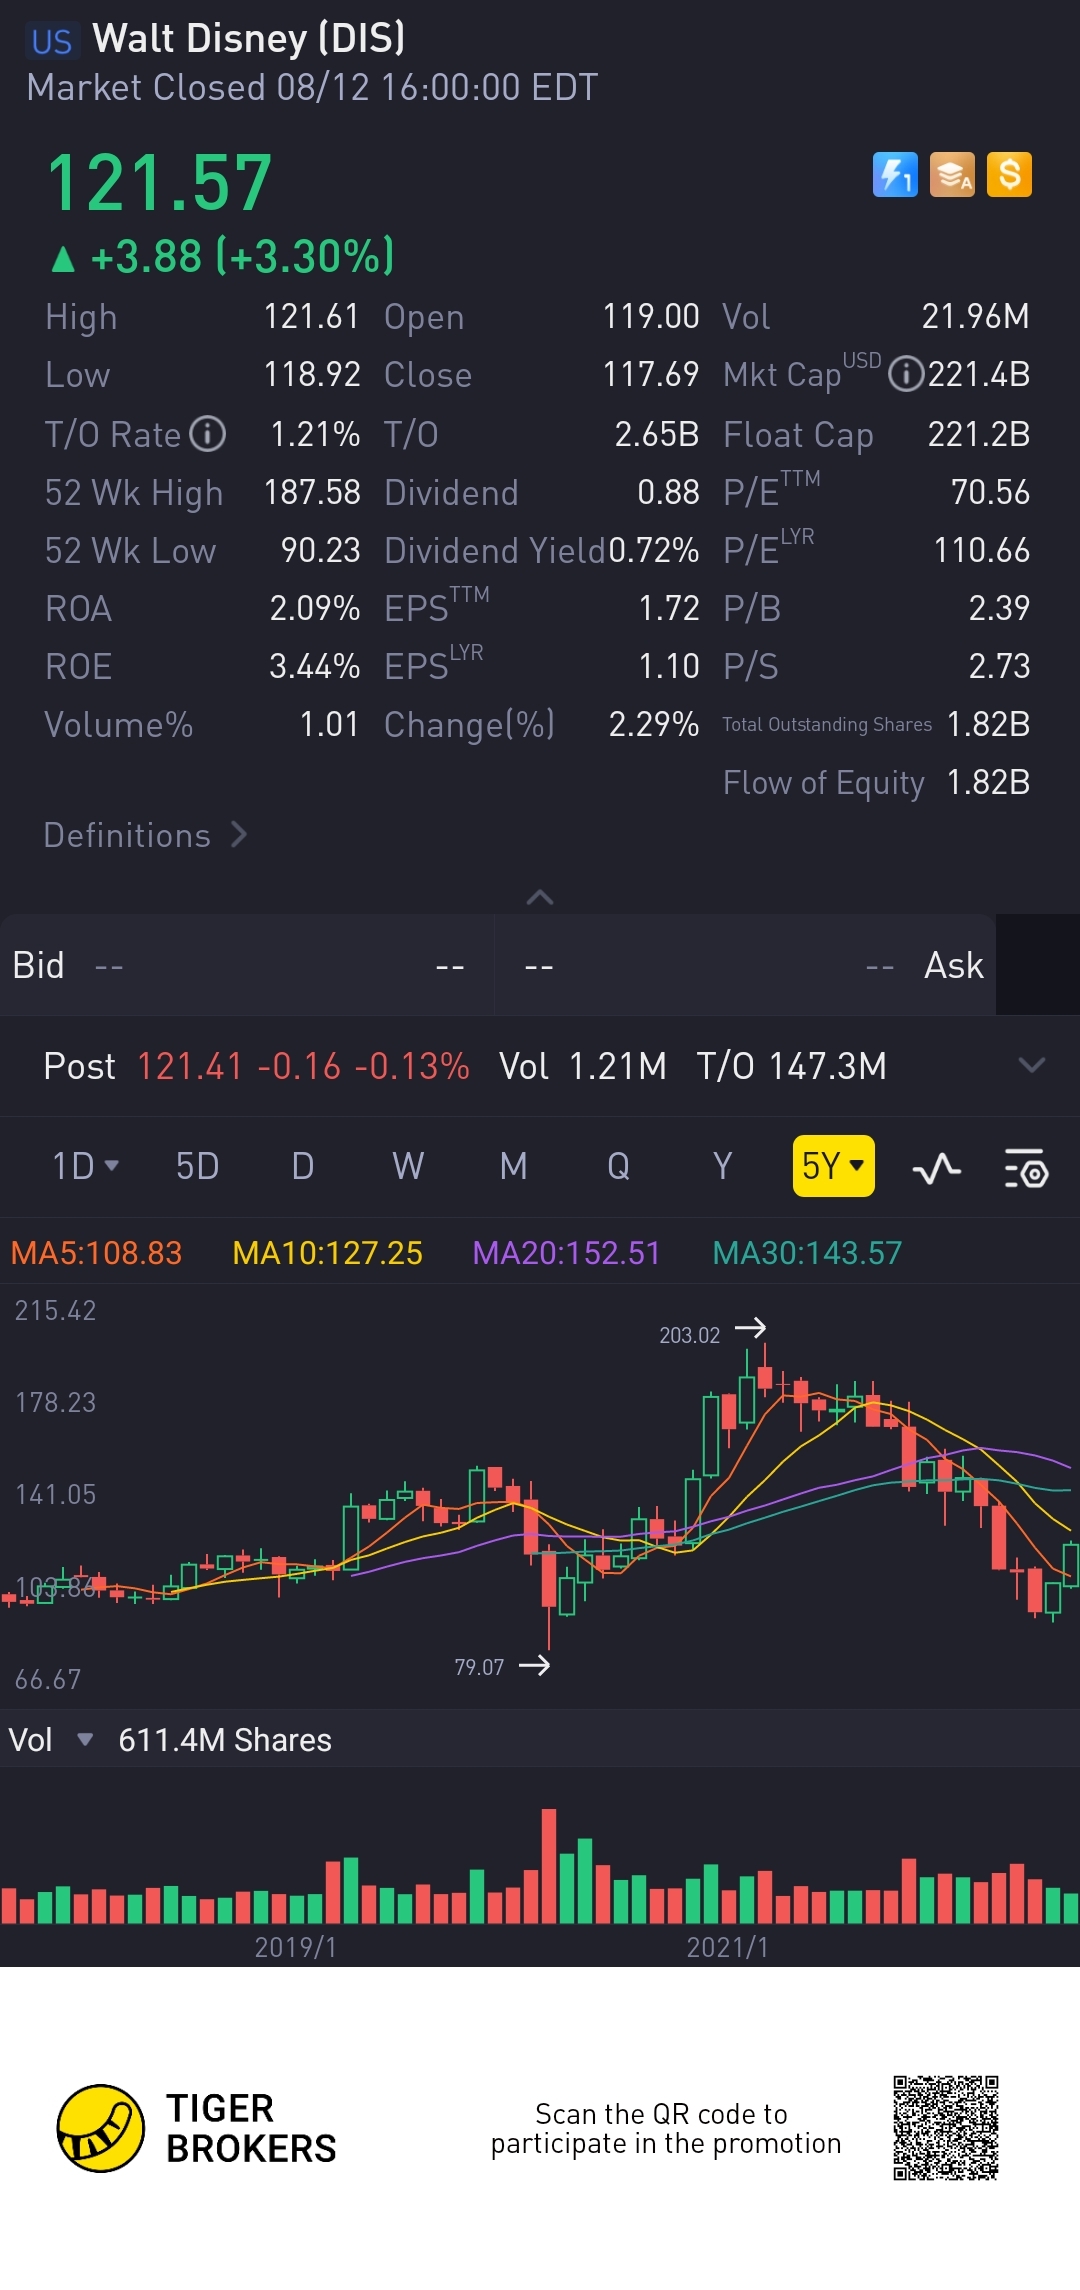Tap the orange stacked-layers icon

[x=952, y=175]
